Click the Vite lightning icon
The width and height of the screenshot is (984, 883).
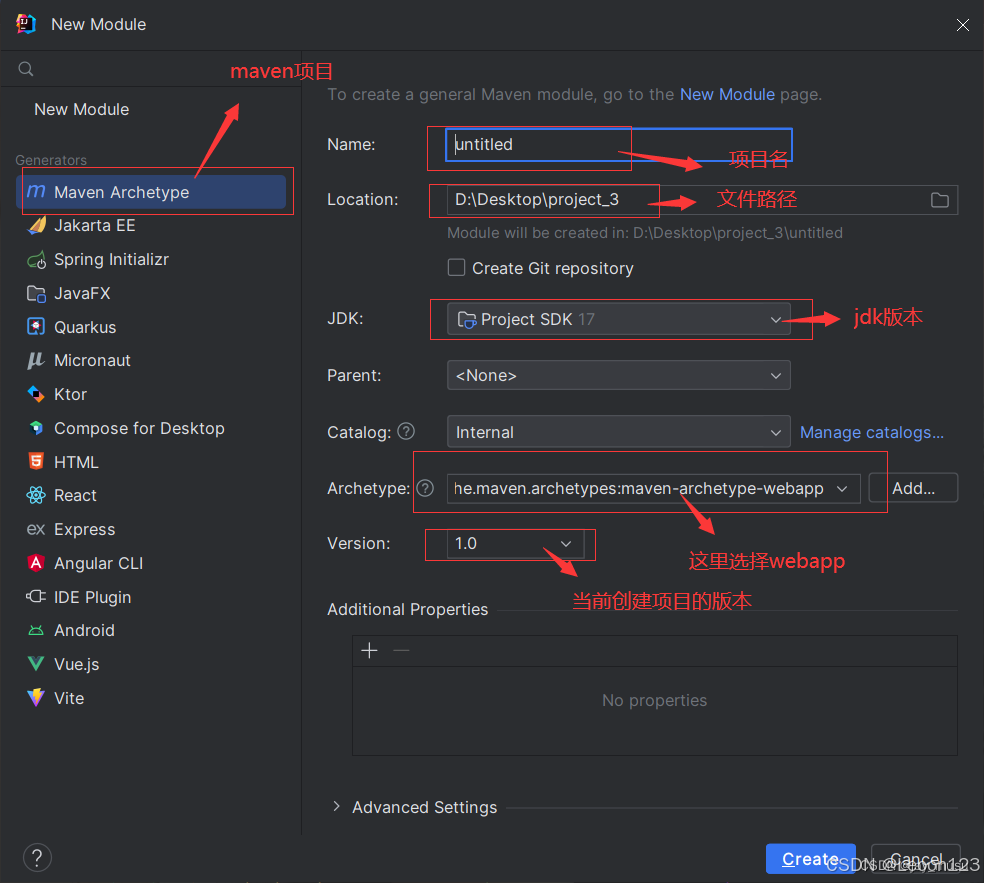coord(36,698)
